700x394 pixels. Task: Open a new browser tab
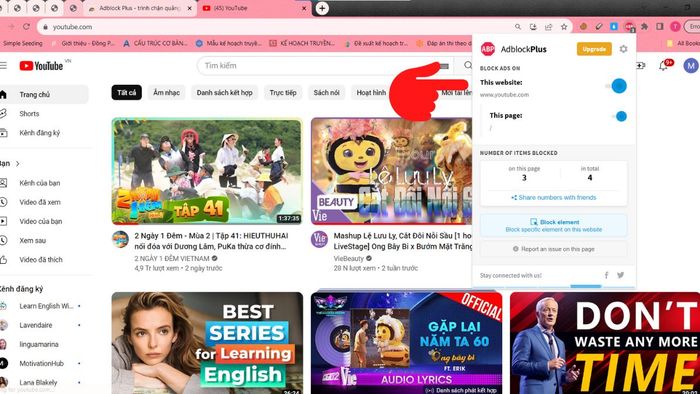pyautogui.click(x=322, y=8)
